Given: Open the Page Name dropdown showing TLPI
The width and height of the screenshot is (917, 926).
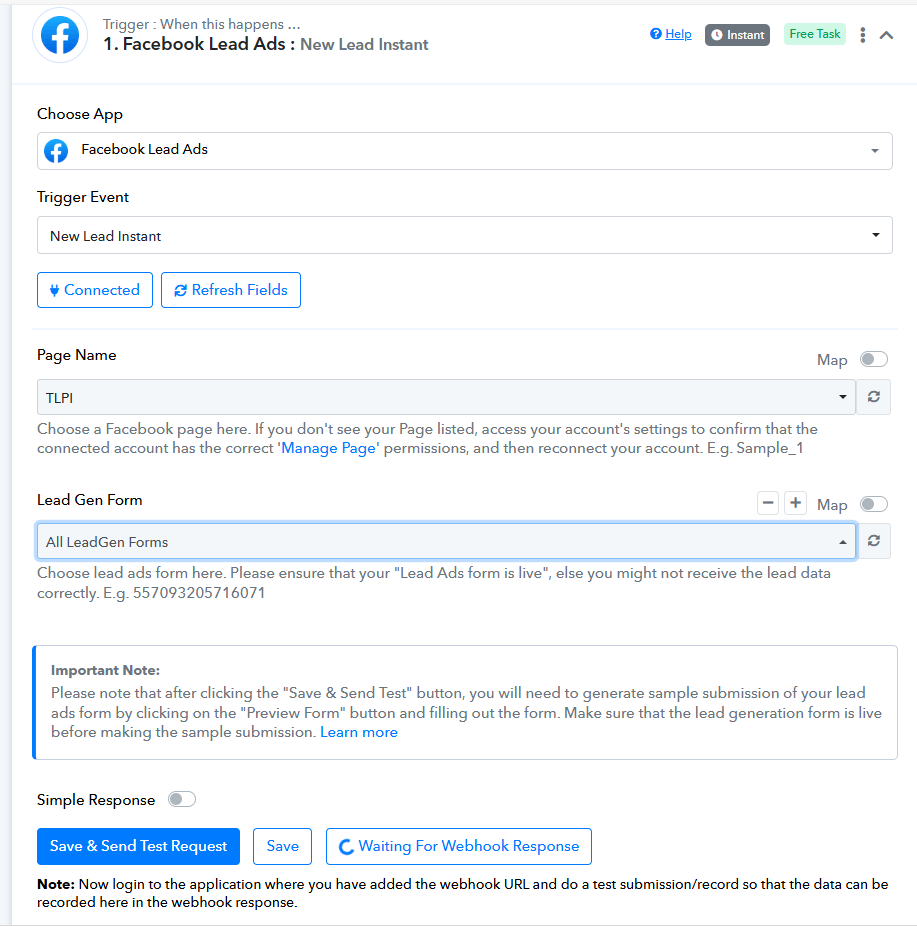Looking at the screenshot, I should [x=446, y=397].
